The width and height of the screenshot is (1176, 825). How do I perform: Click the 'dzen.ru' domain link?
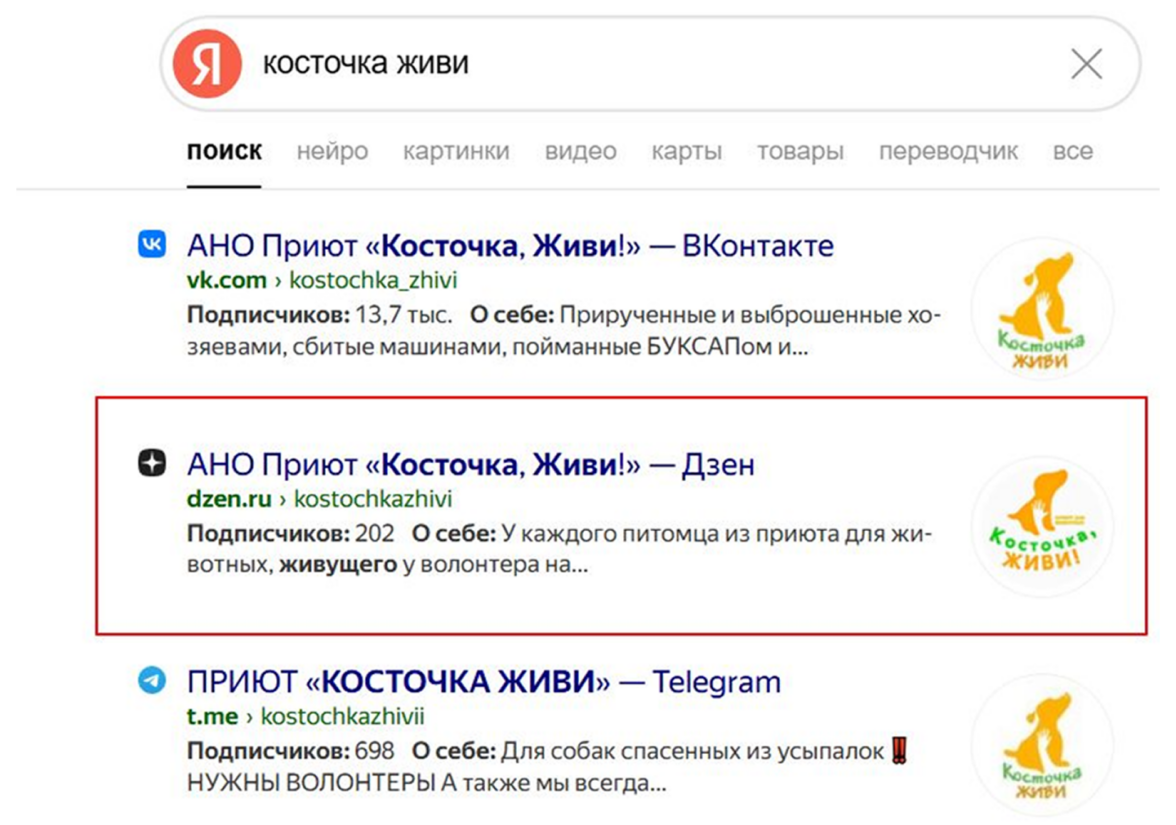[x=229, y=499]
